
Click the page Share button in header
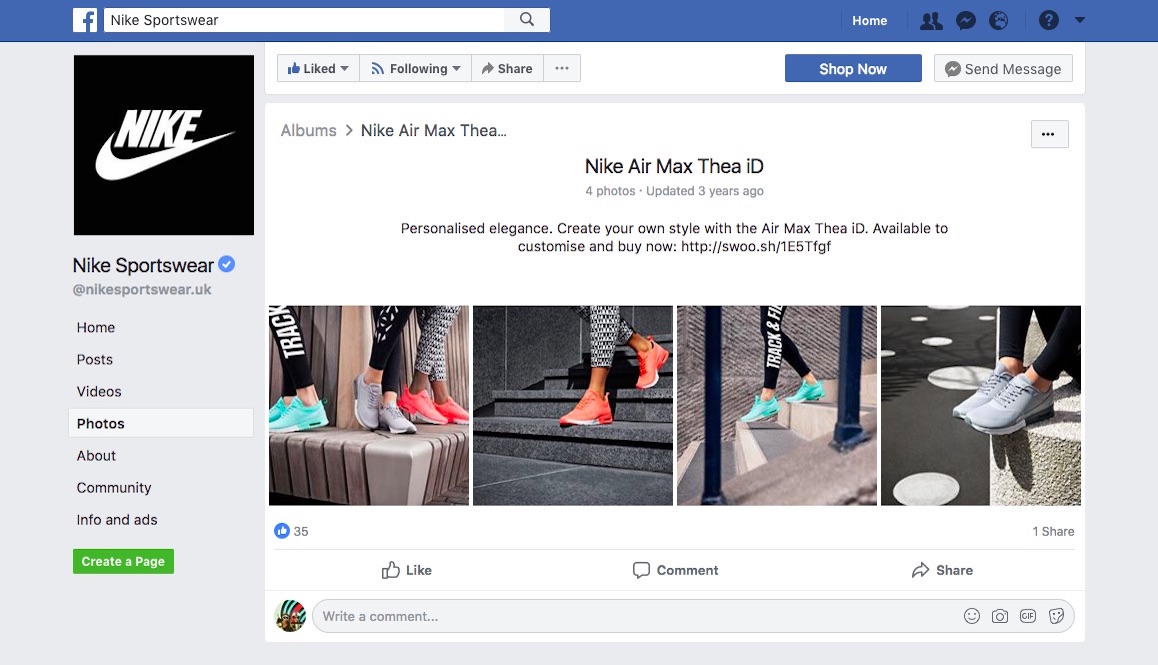click(507, 68)
